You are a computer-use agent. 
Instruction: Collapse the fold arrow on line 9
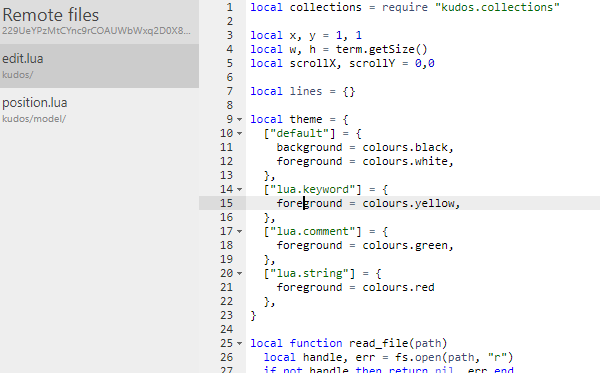coord(240,120)
